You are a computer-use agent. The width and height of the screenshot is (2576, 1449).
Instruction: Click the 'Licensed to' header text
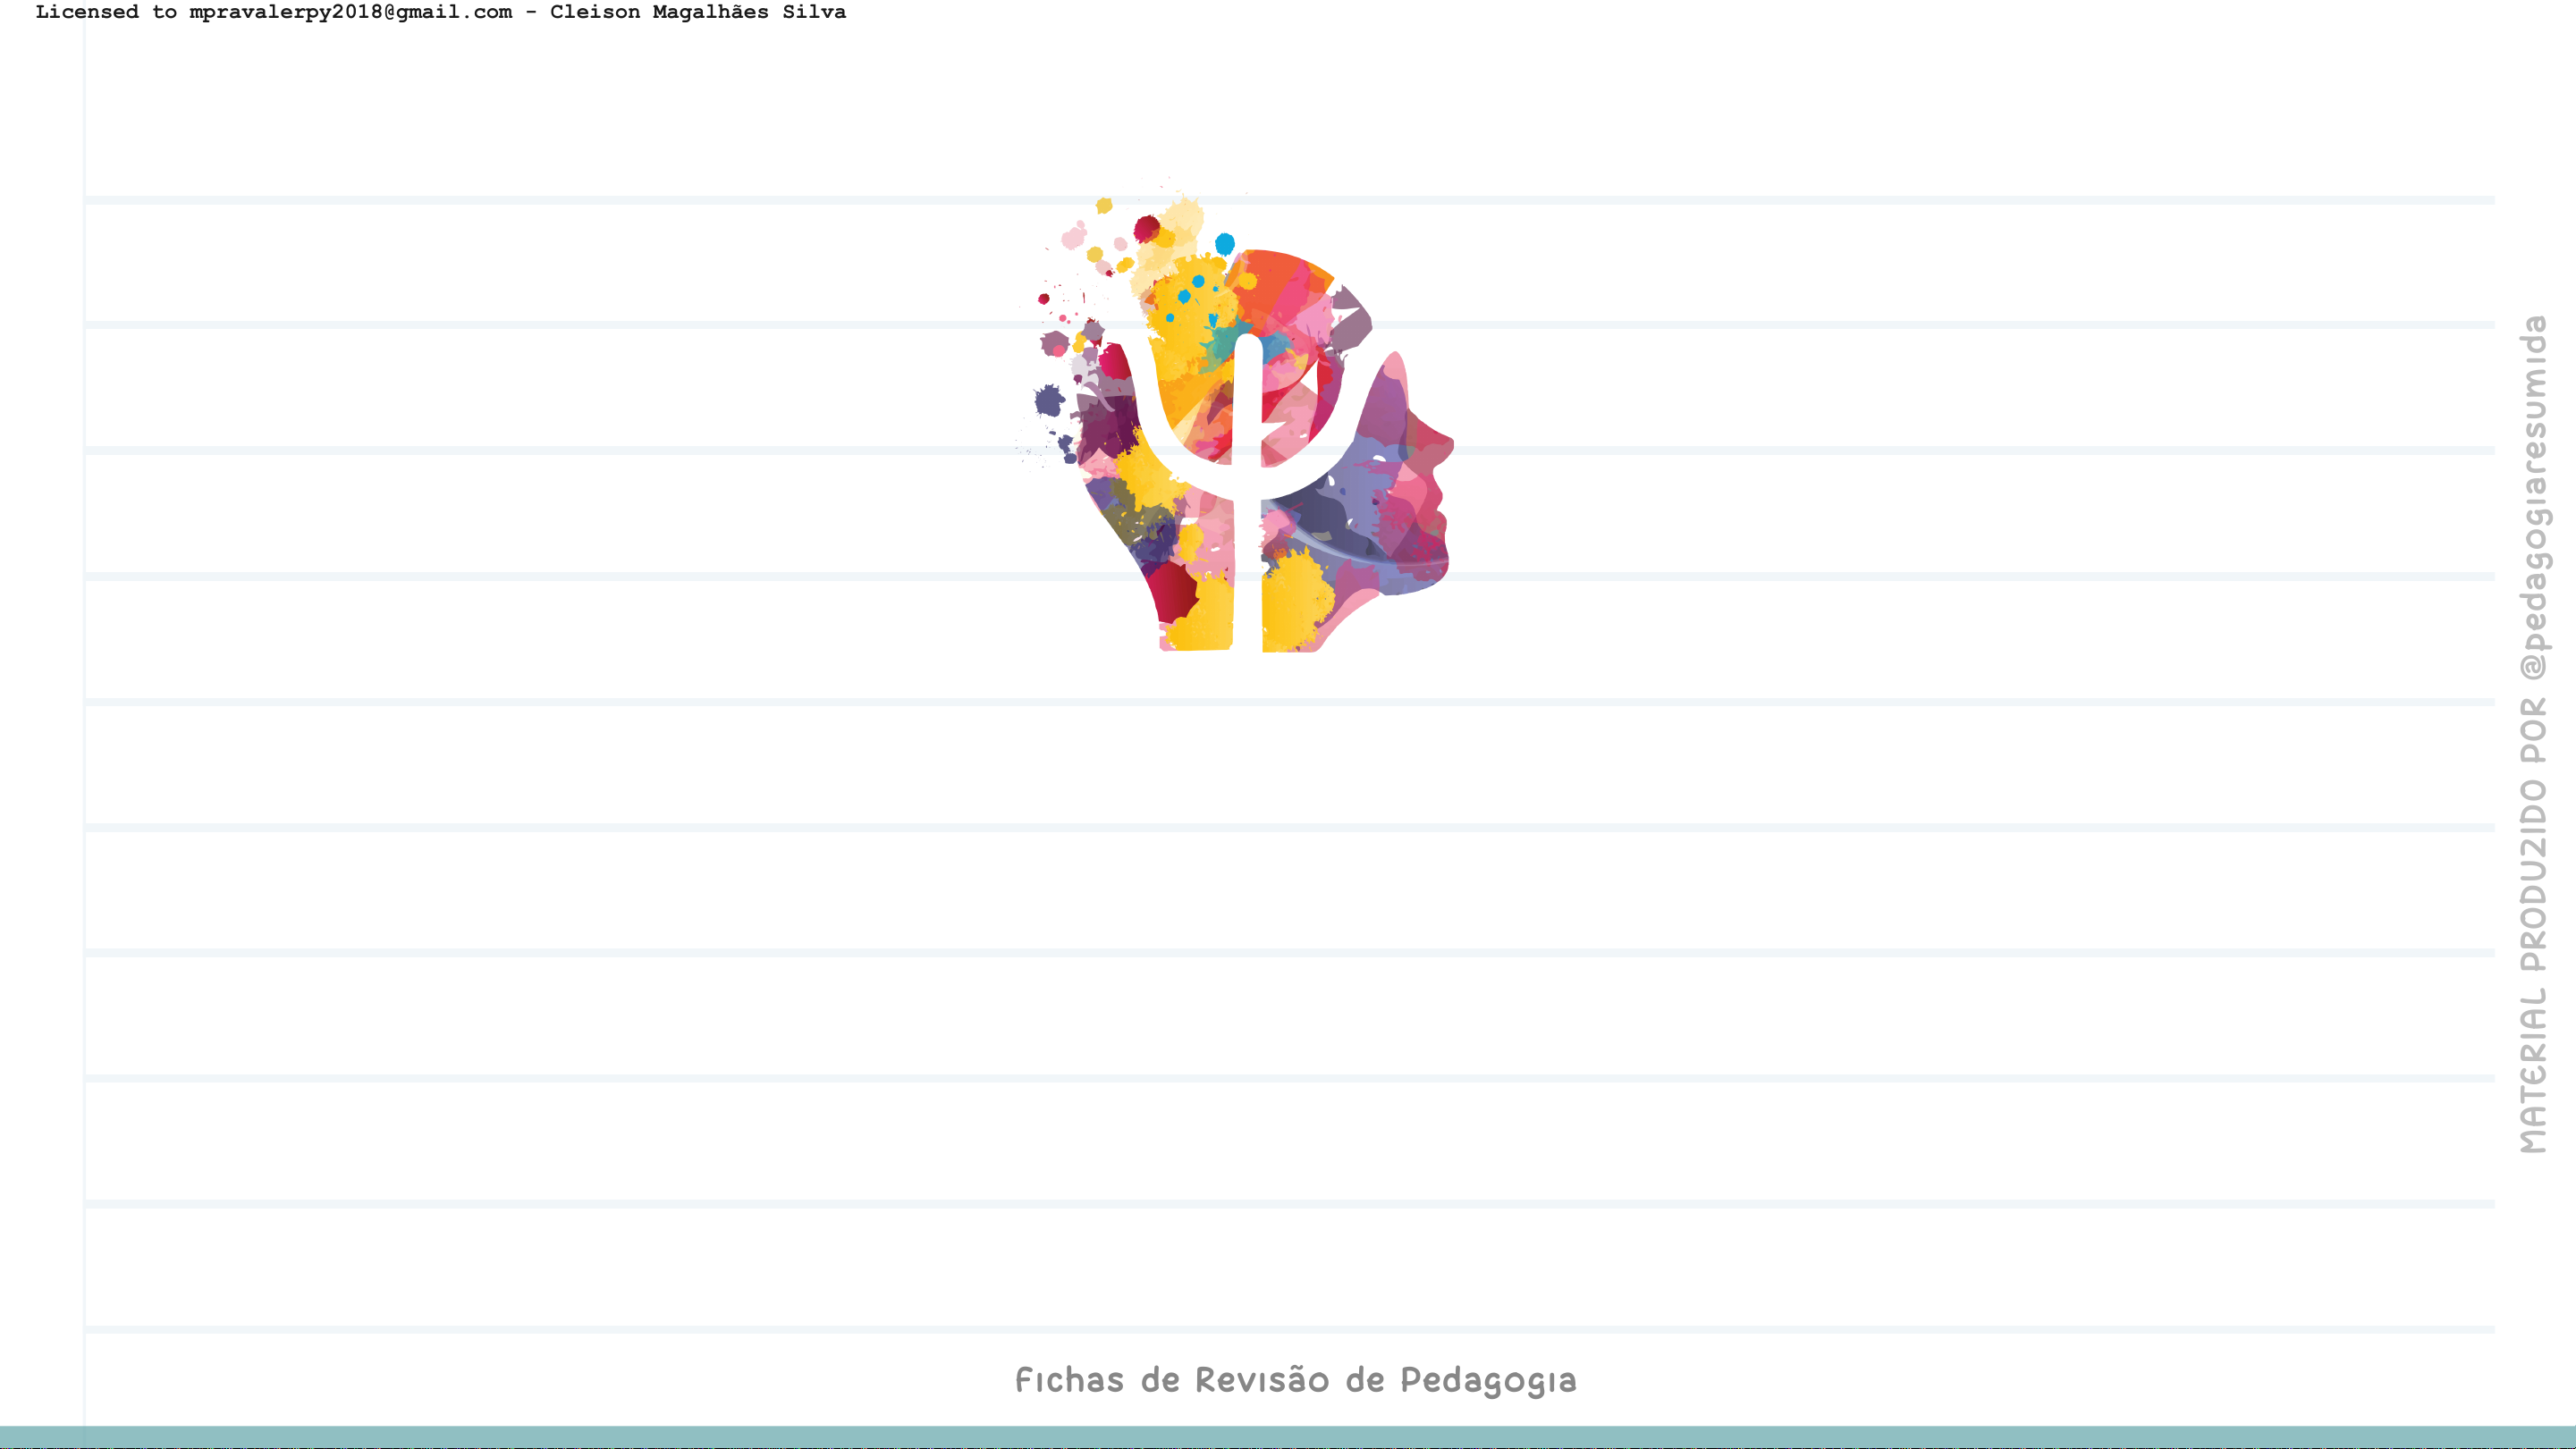click(106, 12)
